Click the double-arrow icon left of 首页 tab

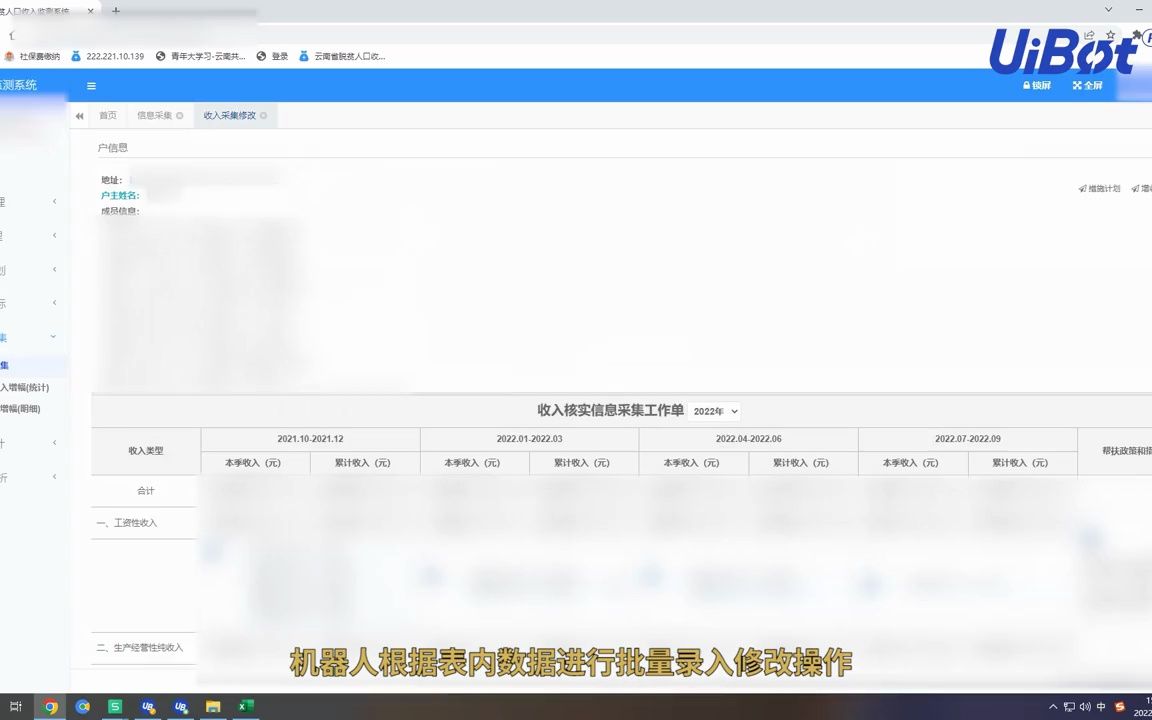(79, 115)
